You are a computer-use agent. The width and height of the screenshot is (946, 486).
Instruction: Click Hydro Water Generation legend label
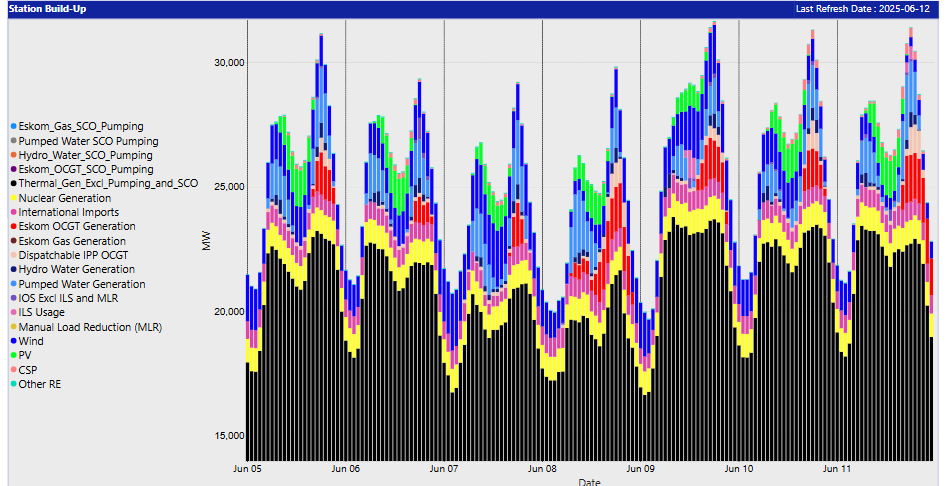pyautogui.click(x=77, y=269)
